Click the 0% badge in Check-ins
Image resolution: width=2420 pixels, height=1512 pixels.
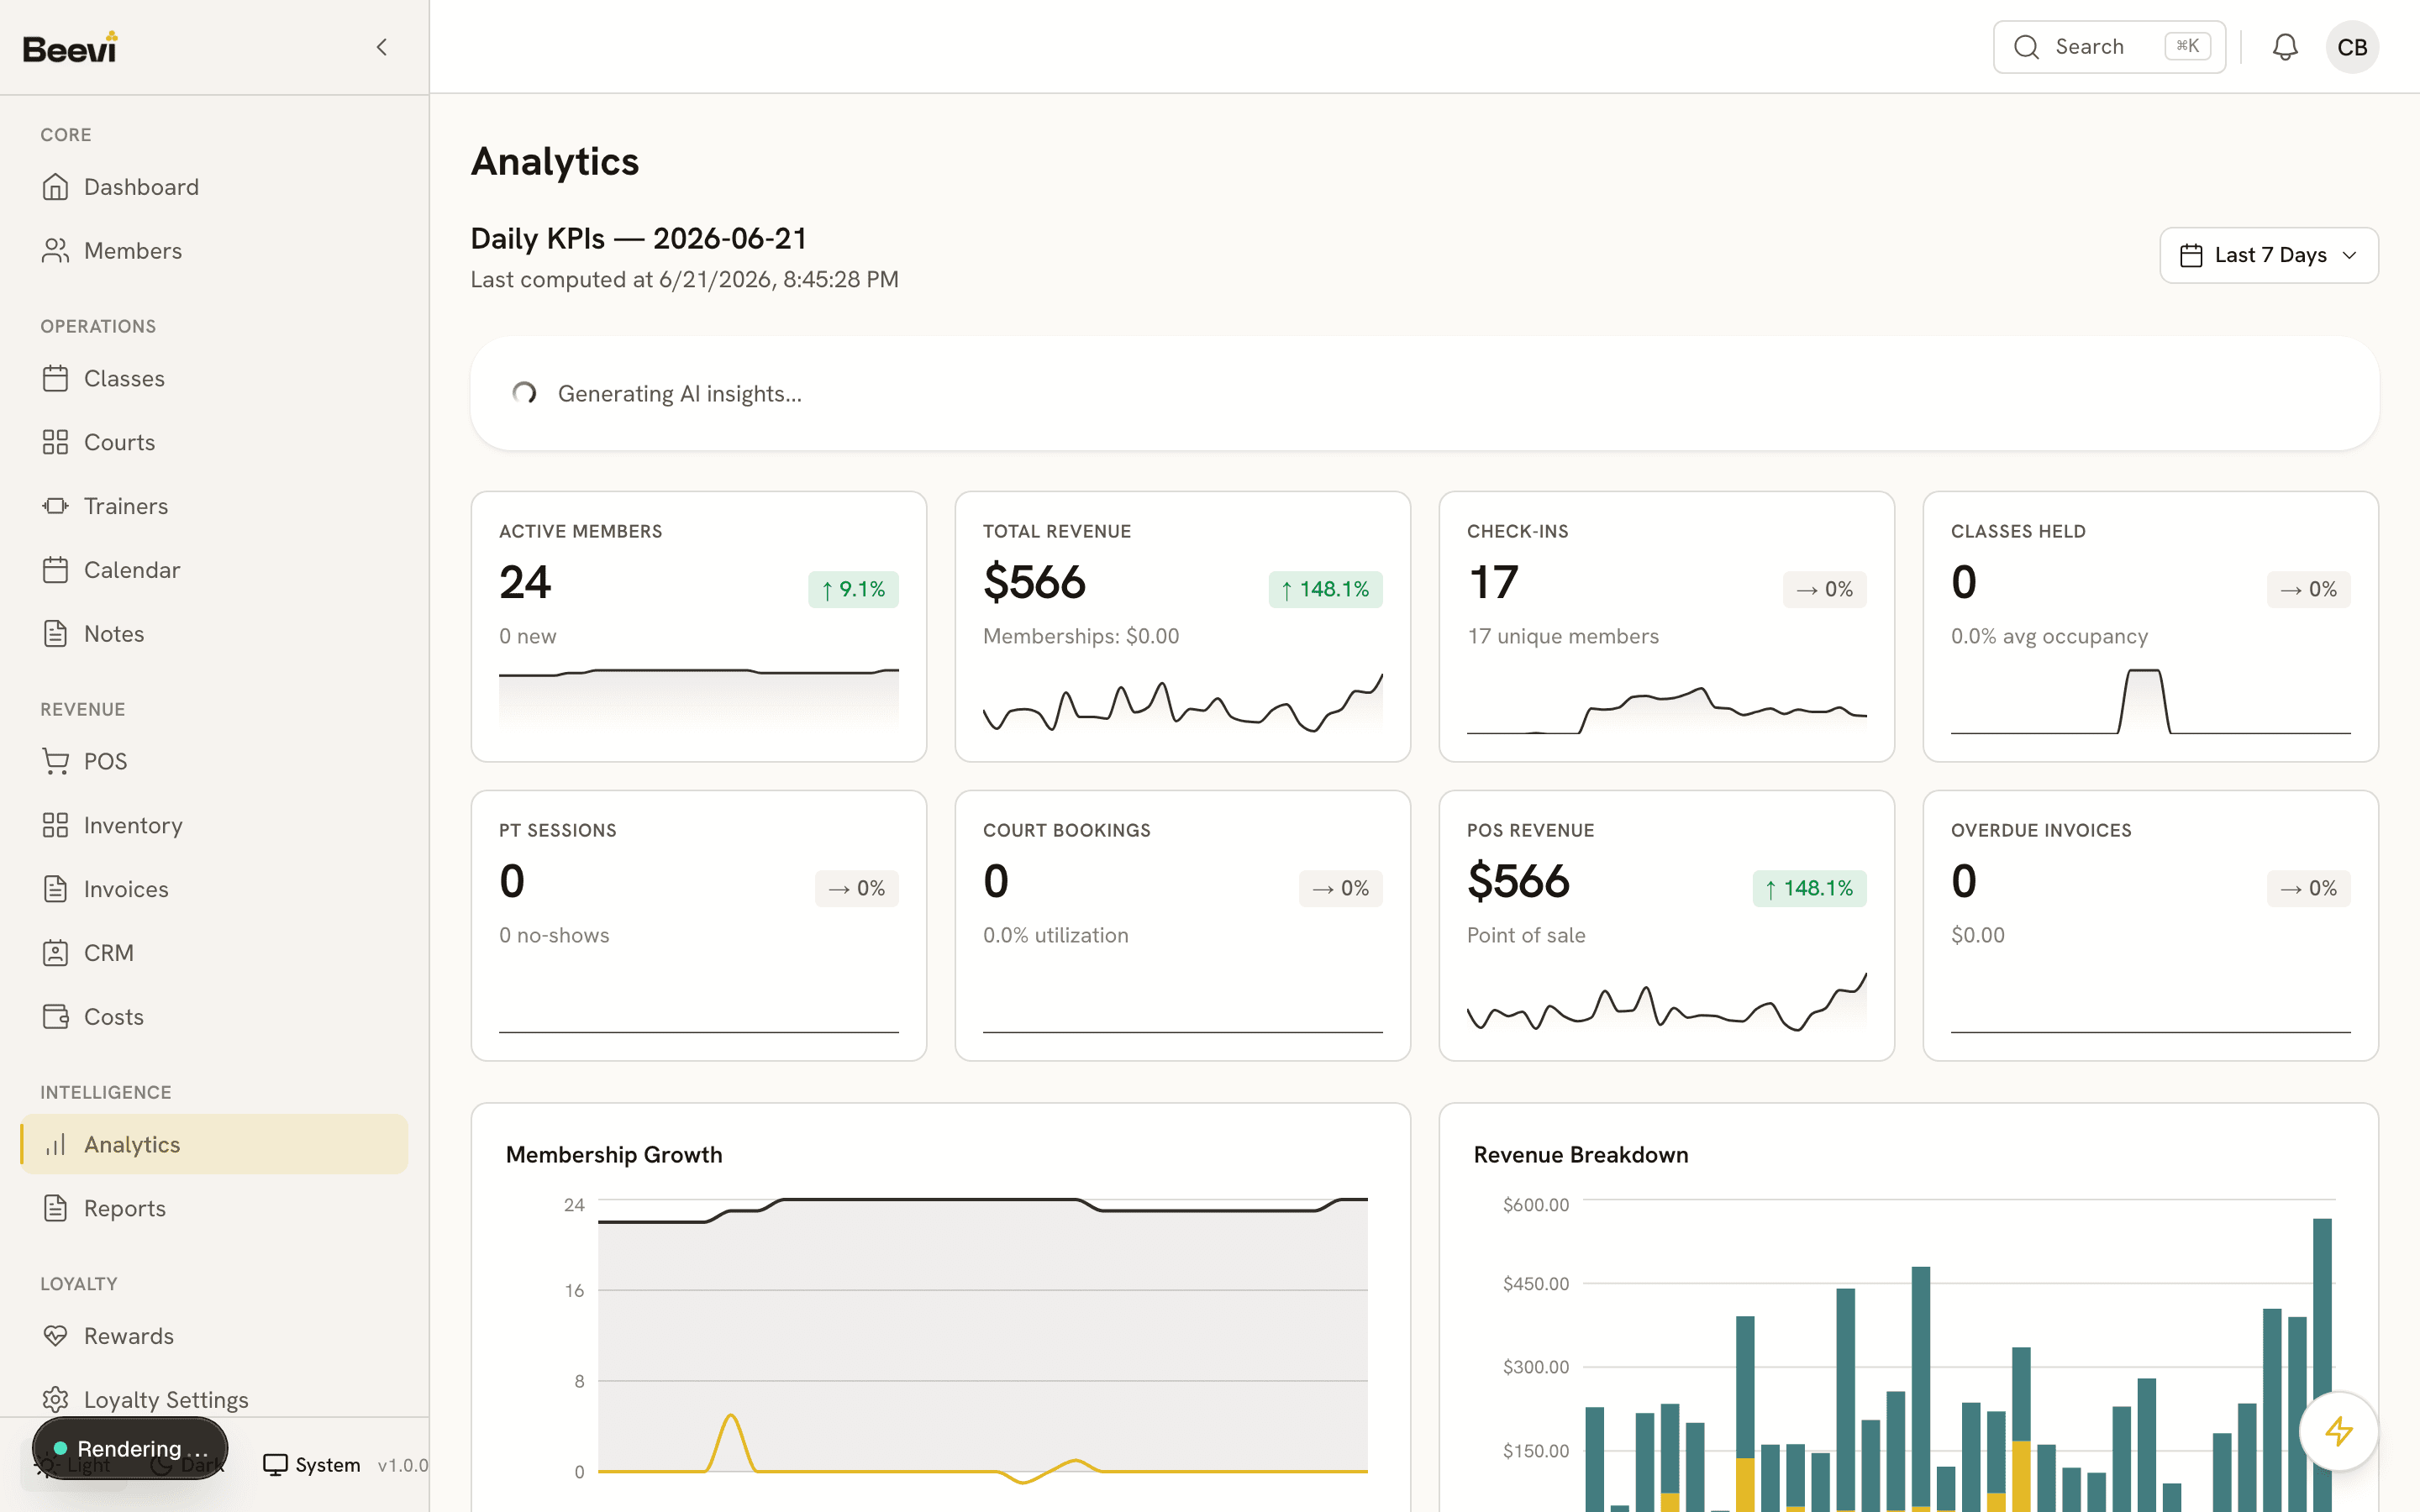tap(1824, 589)
